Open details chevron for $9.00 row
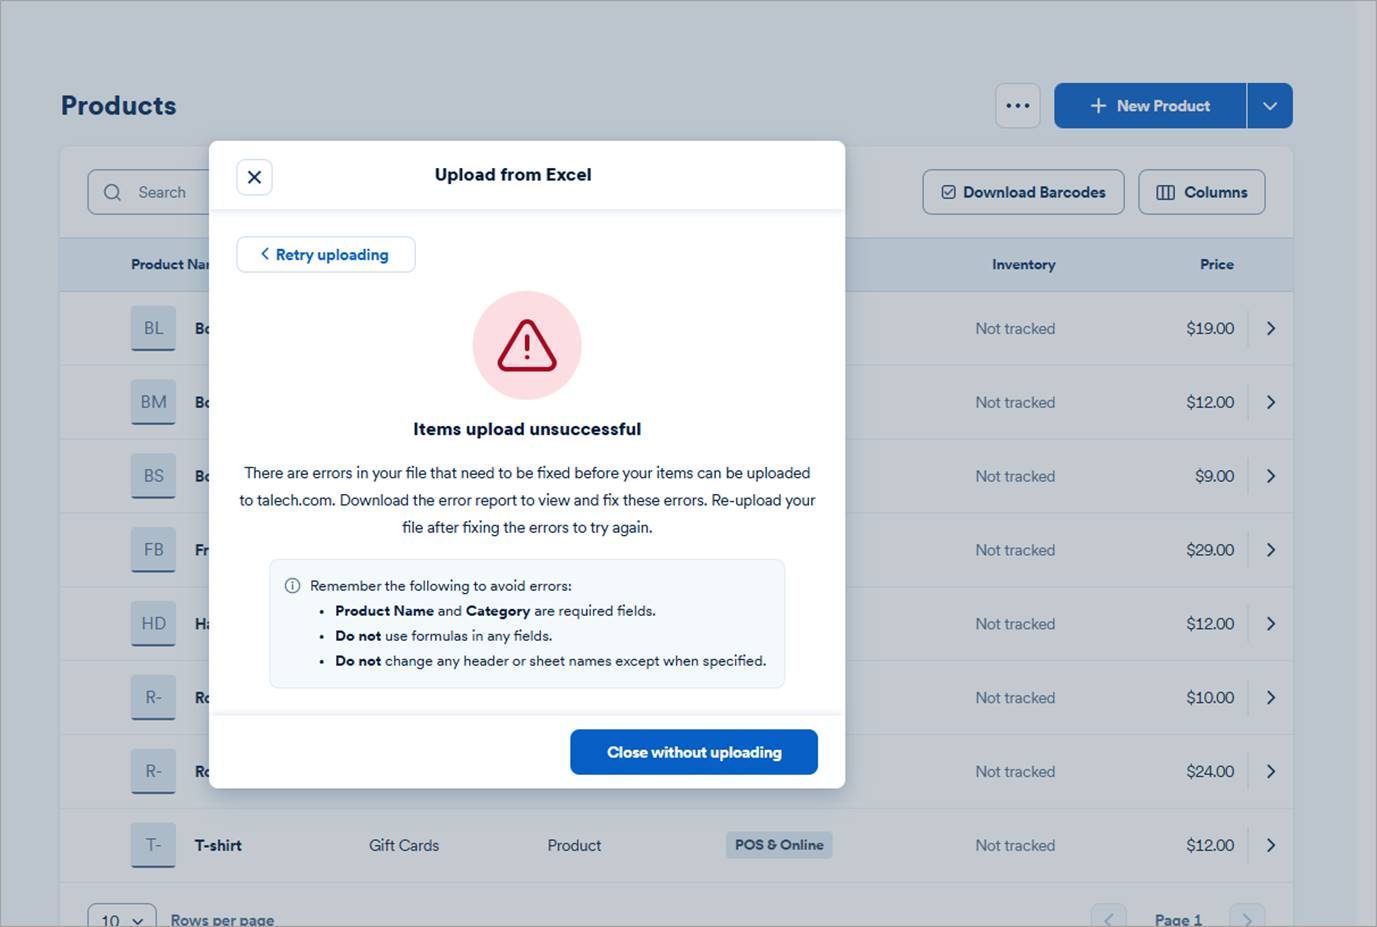 point(1271,476)
